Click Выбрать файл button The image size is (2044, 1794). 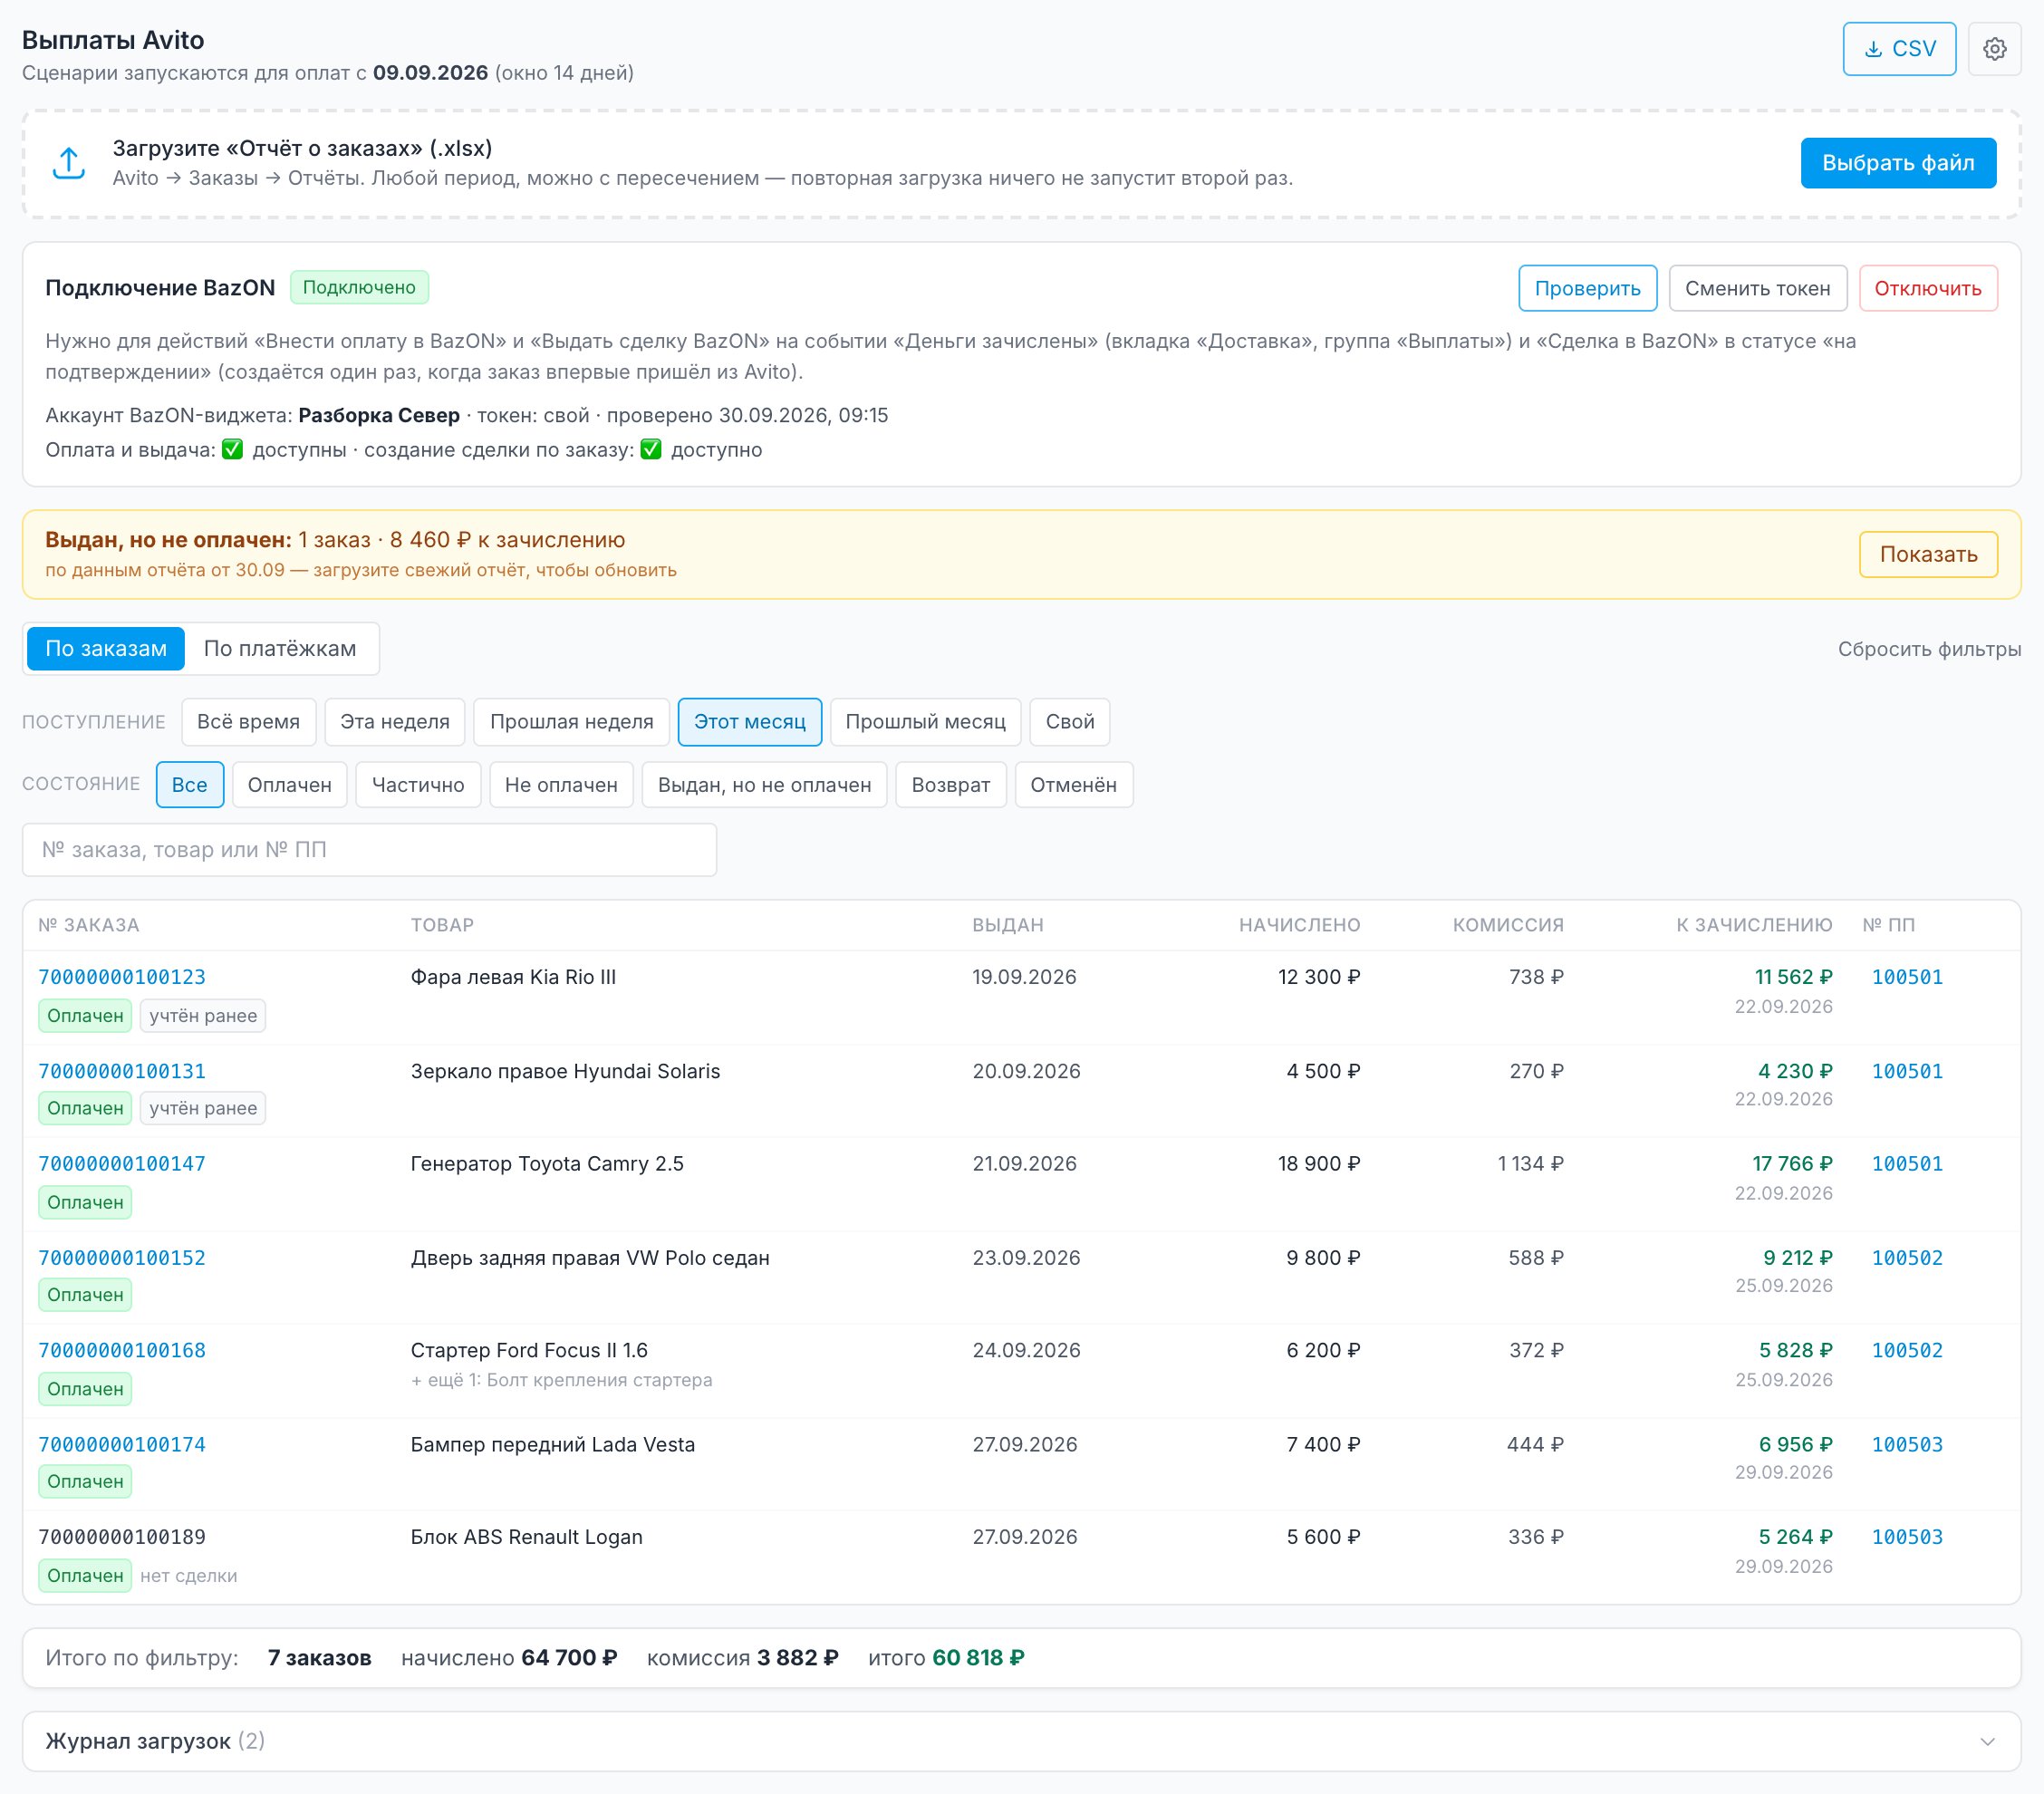tap(1898, 163)
